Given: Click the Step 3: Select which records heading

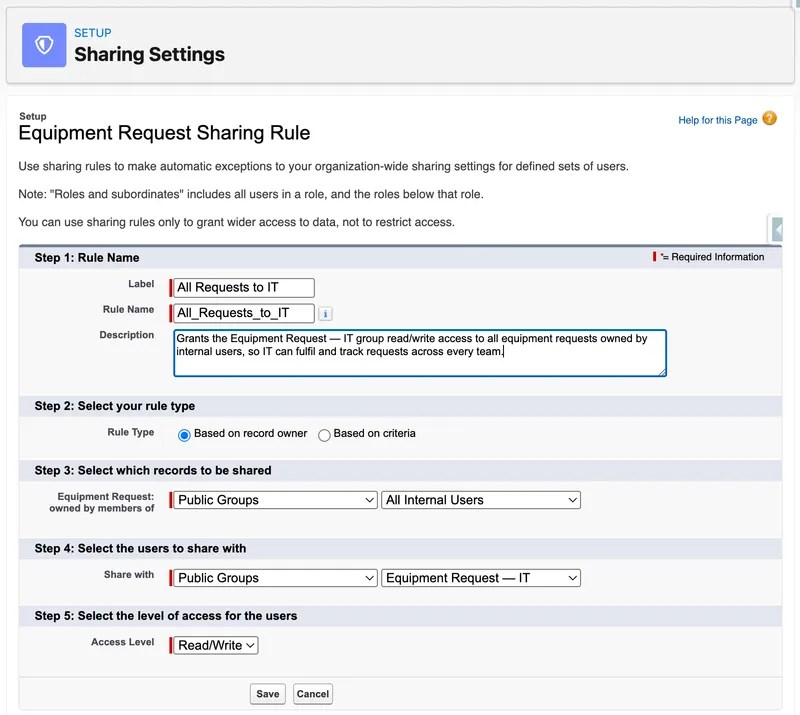Looking at the screenshot, I should 153,471.
